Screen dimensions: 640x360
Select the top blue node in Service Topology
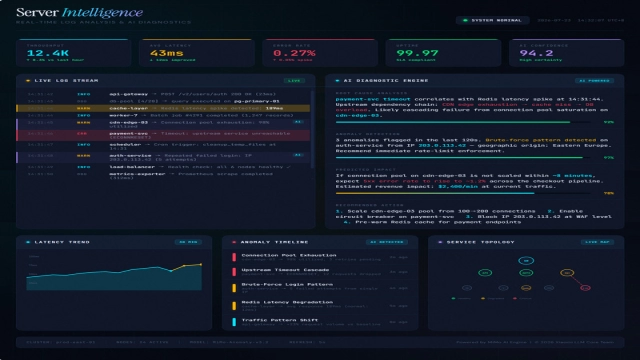(526, 260)
